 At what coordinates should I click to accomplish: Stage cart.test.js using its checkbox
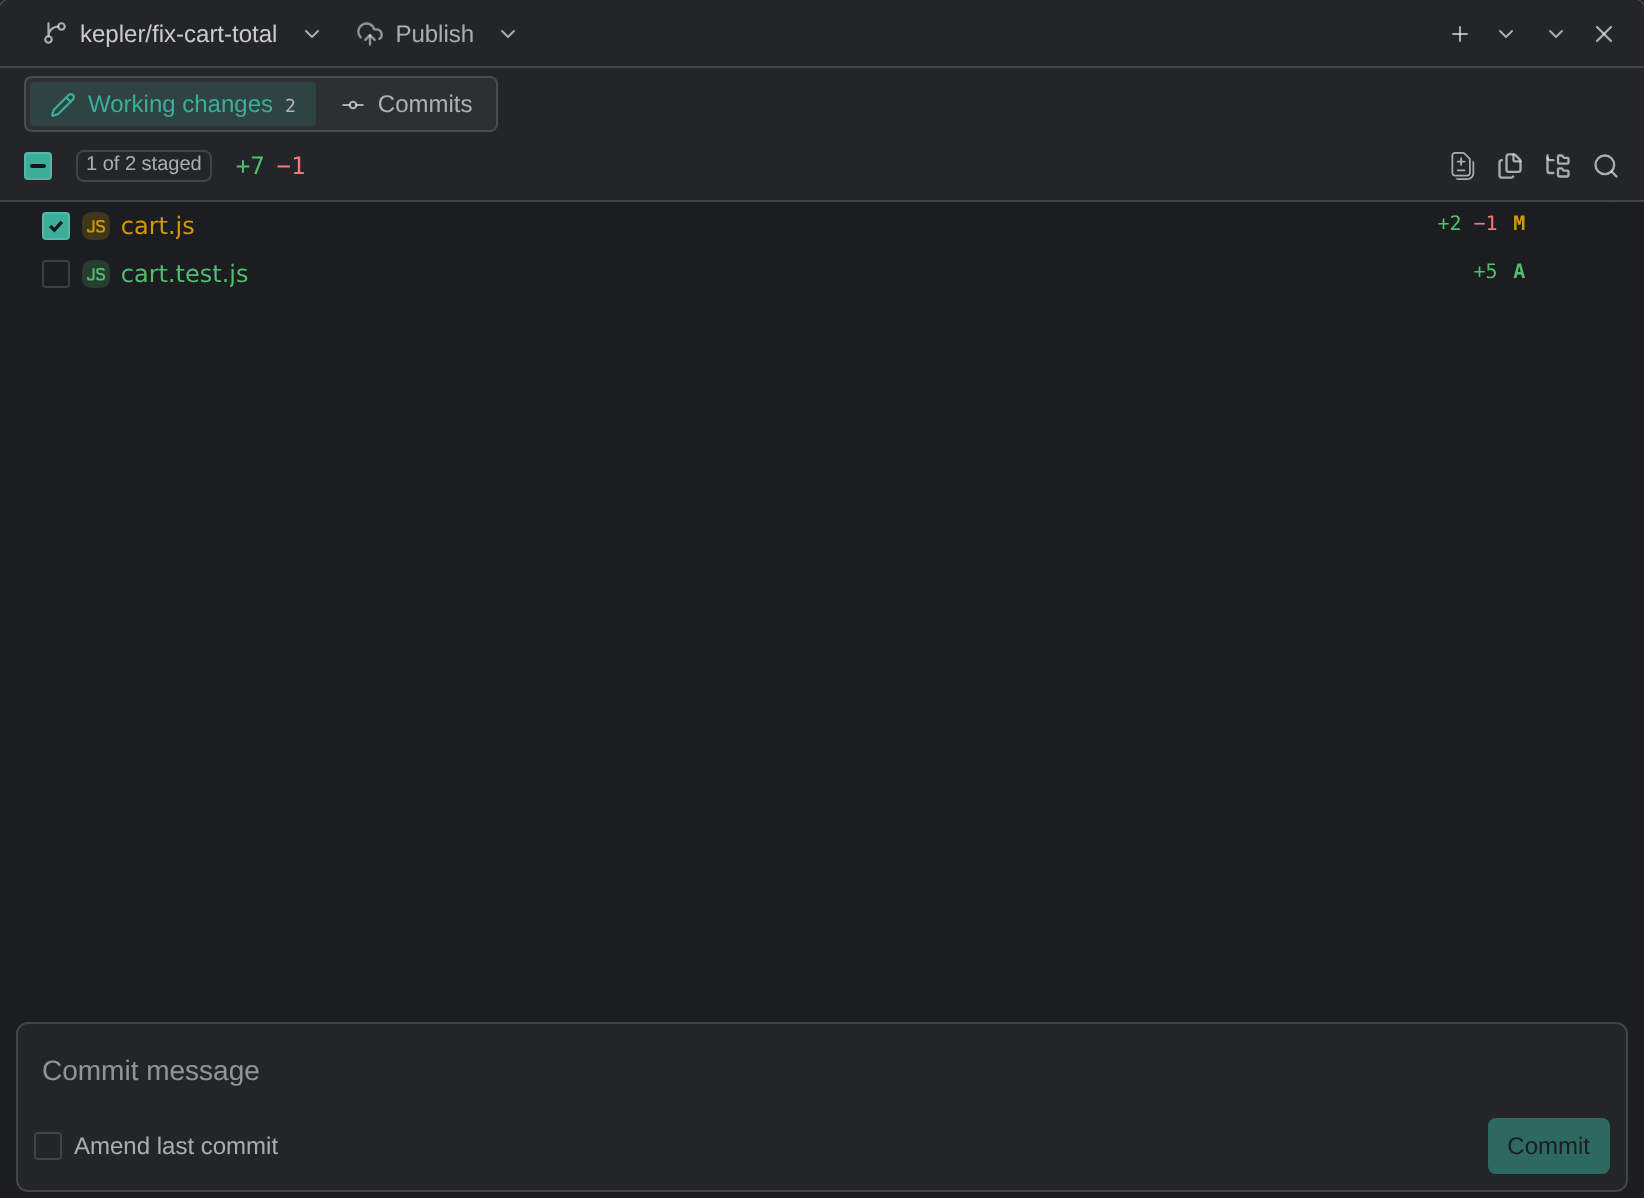[x=56, y=274]
